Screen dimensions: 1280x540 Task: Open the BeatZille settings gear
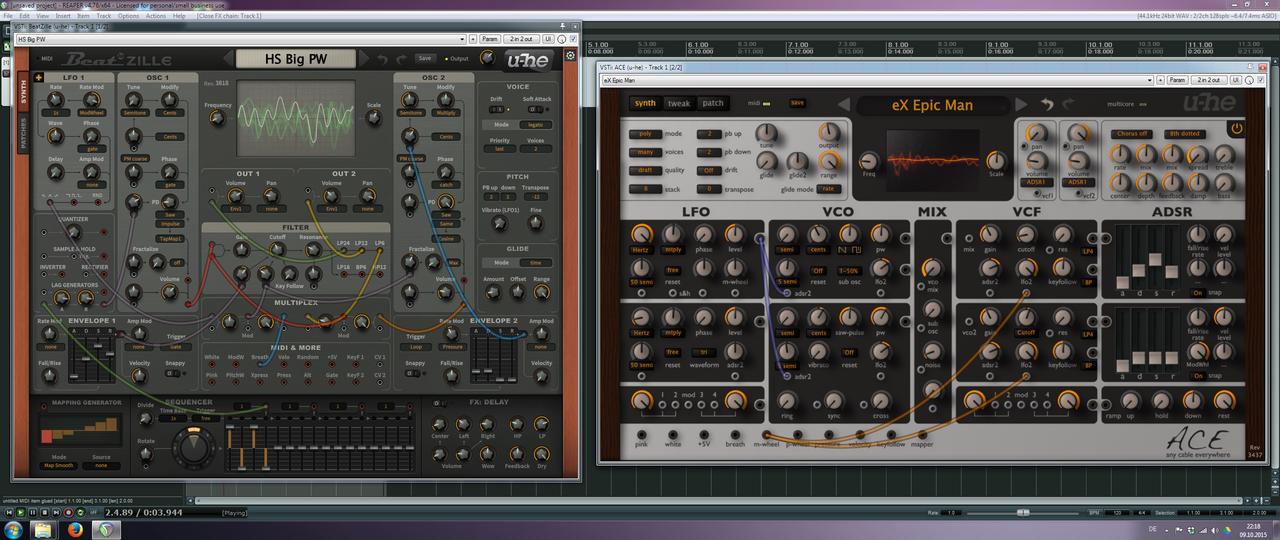point(570,56)
